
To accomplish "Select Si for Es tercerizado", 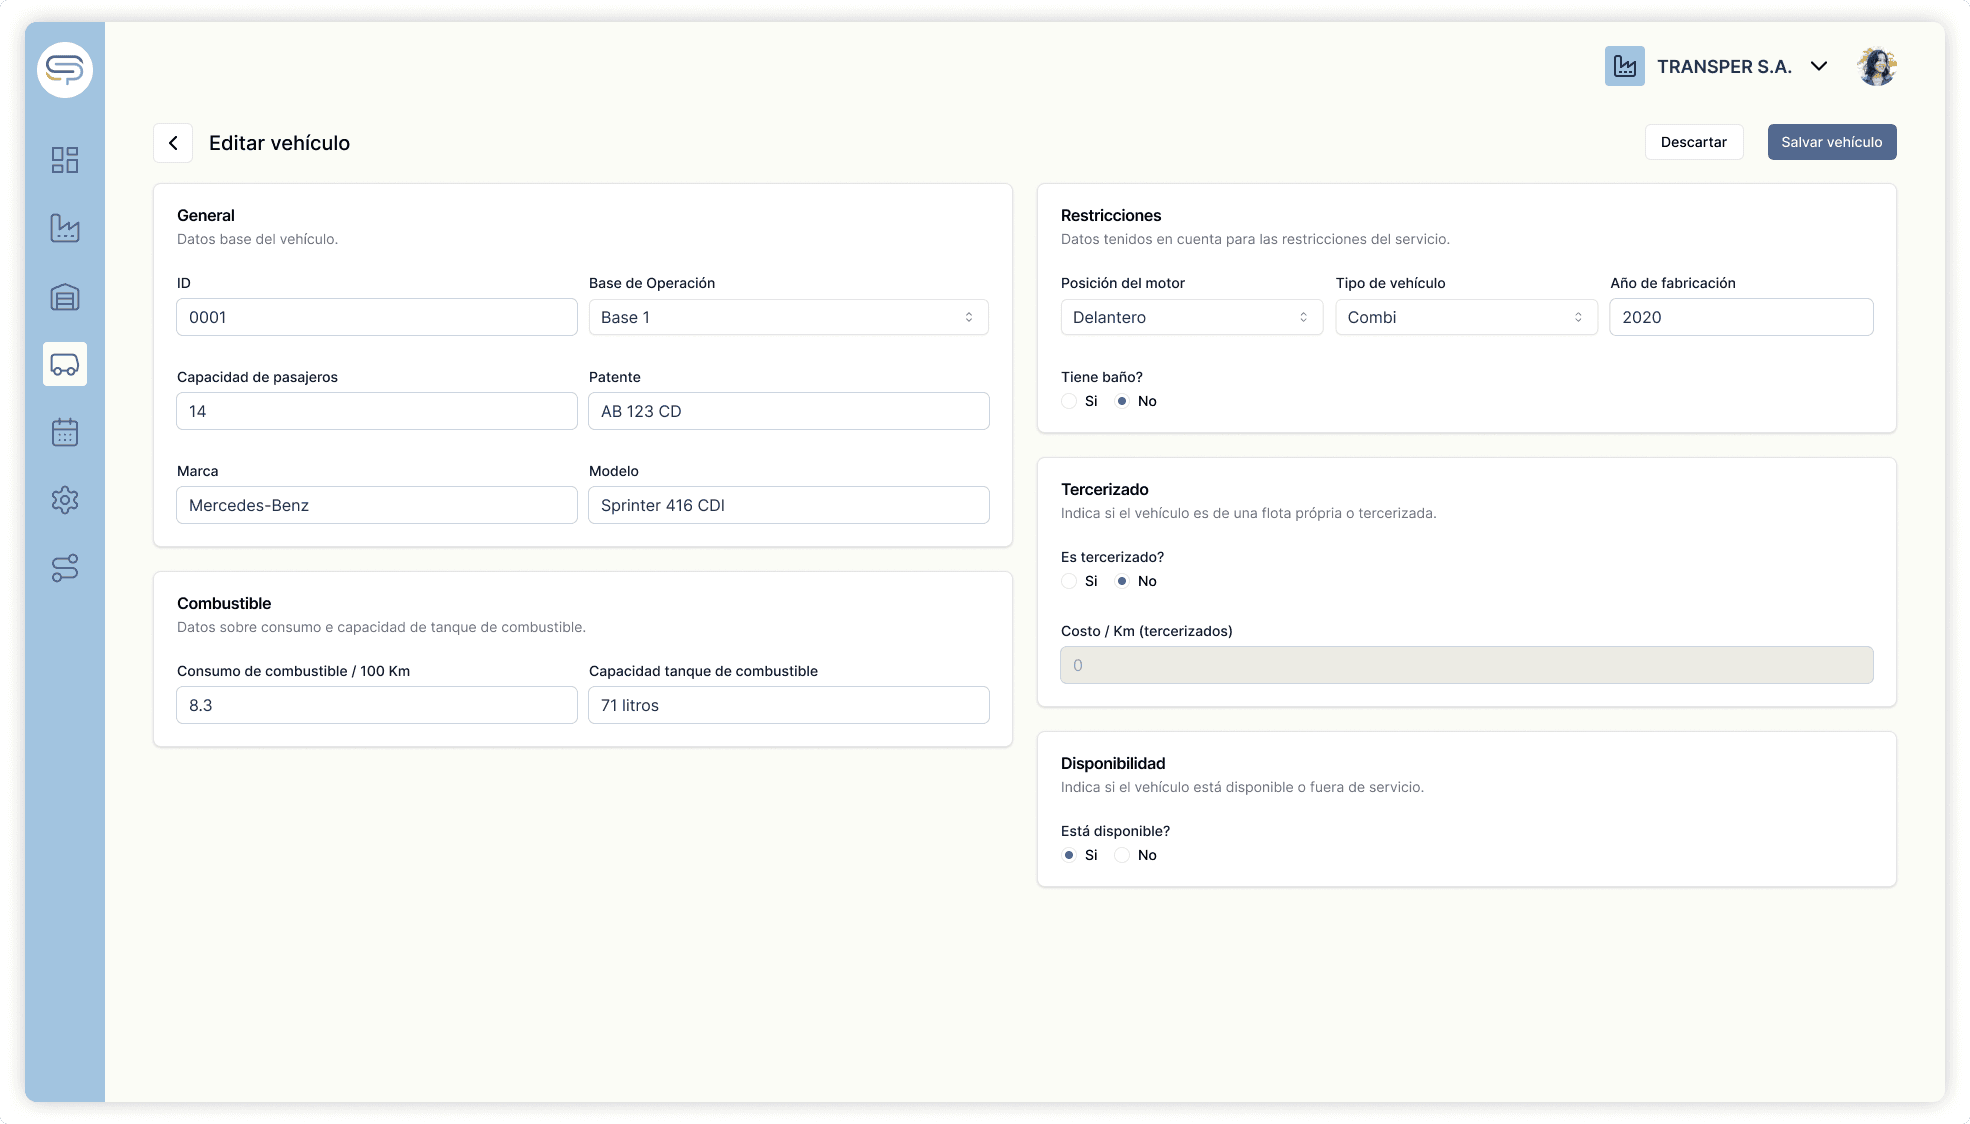I will pos(1069,581).
